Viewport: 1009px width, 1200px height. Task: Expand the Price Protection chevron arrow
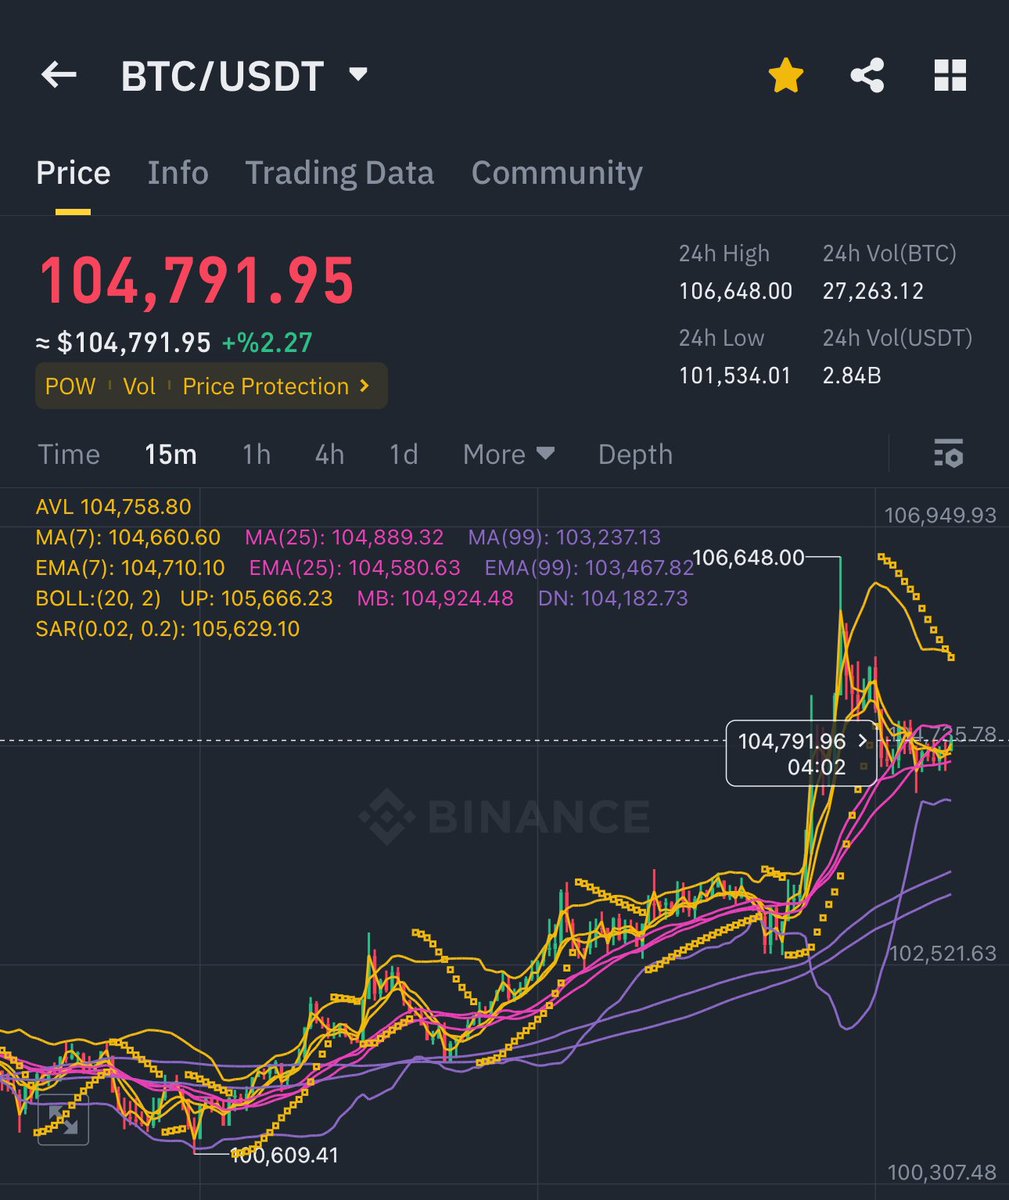pyautogui.click(x=363, y=386)
